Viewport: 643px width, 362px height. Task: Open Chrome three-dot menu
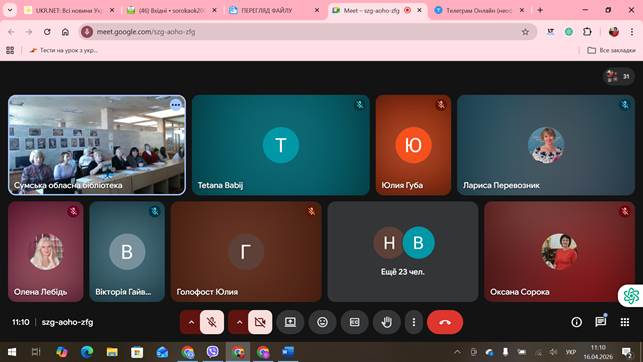pyautogui.click(x=632, y=32)
